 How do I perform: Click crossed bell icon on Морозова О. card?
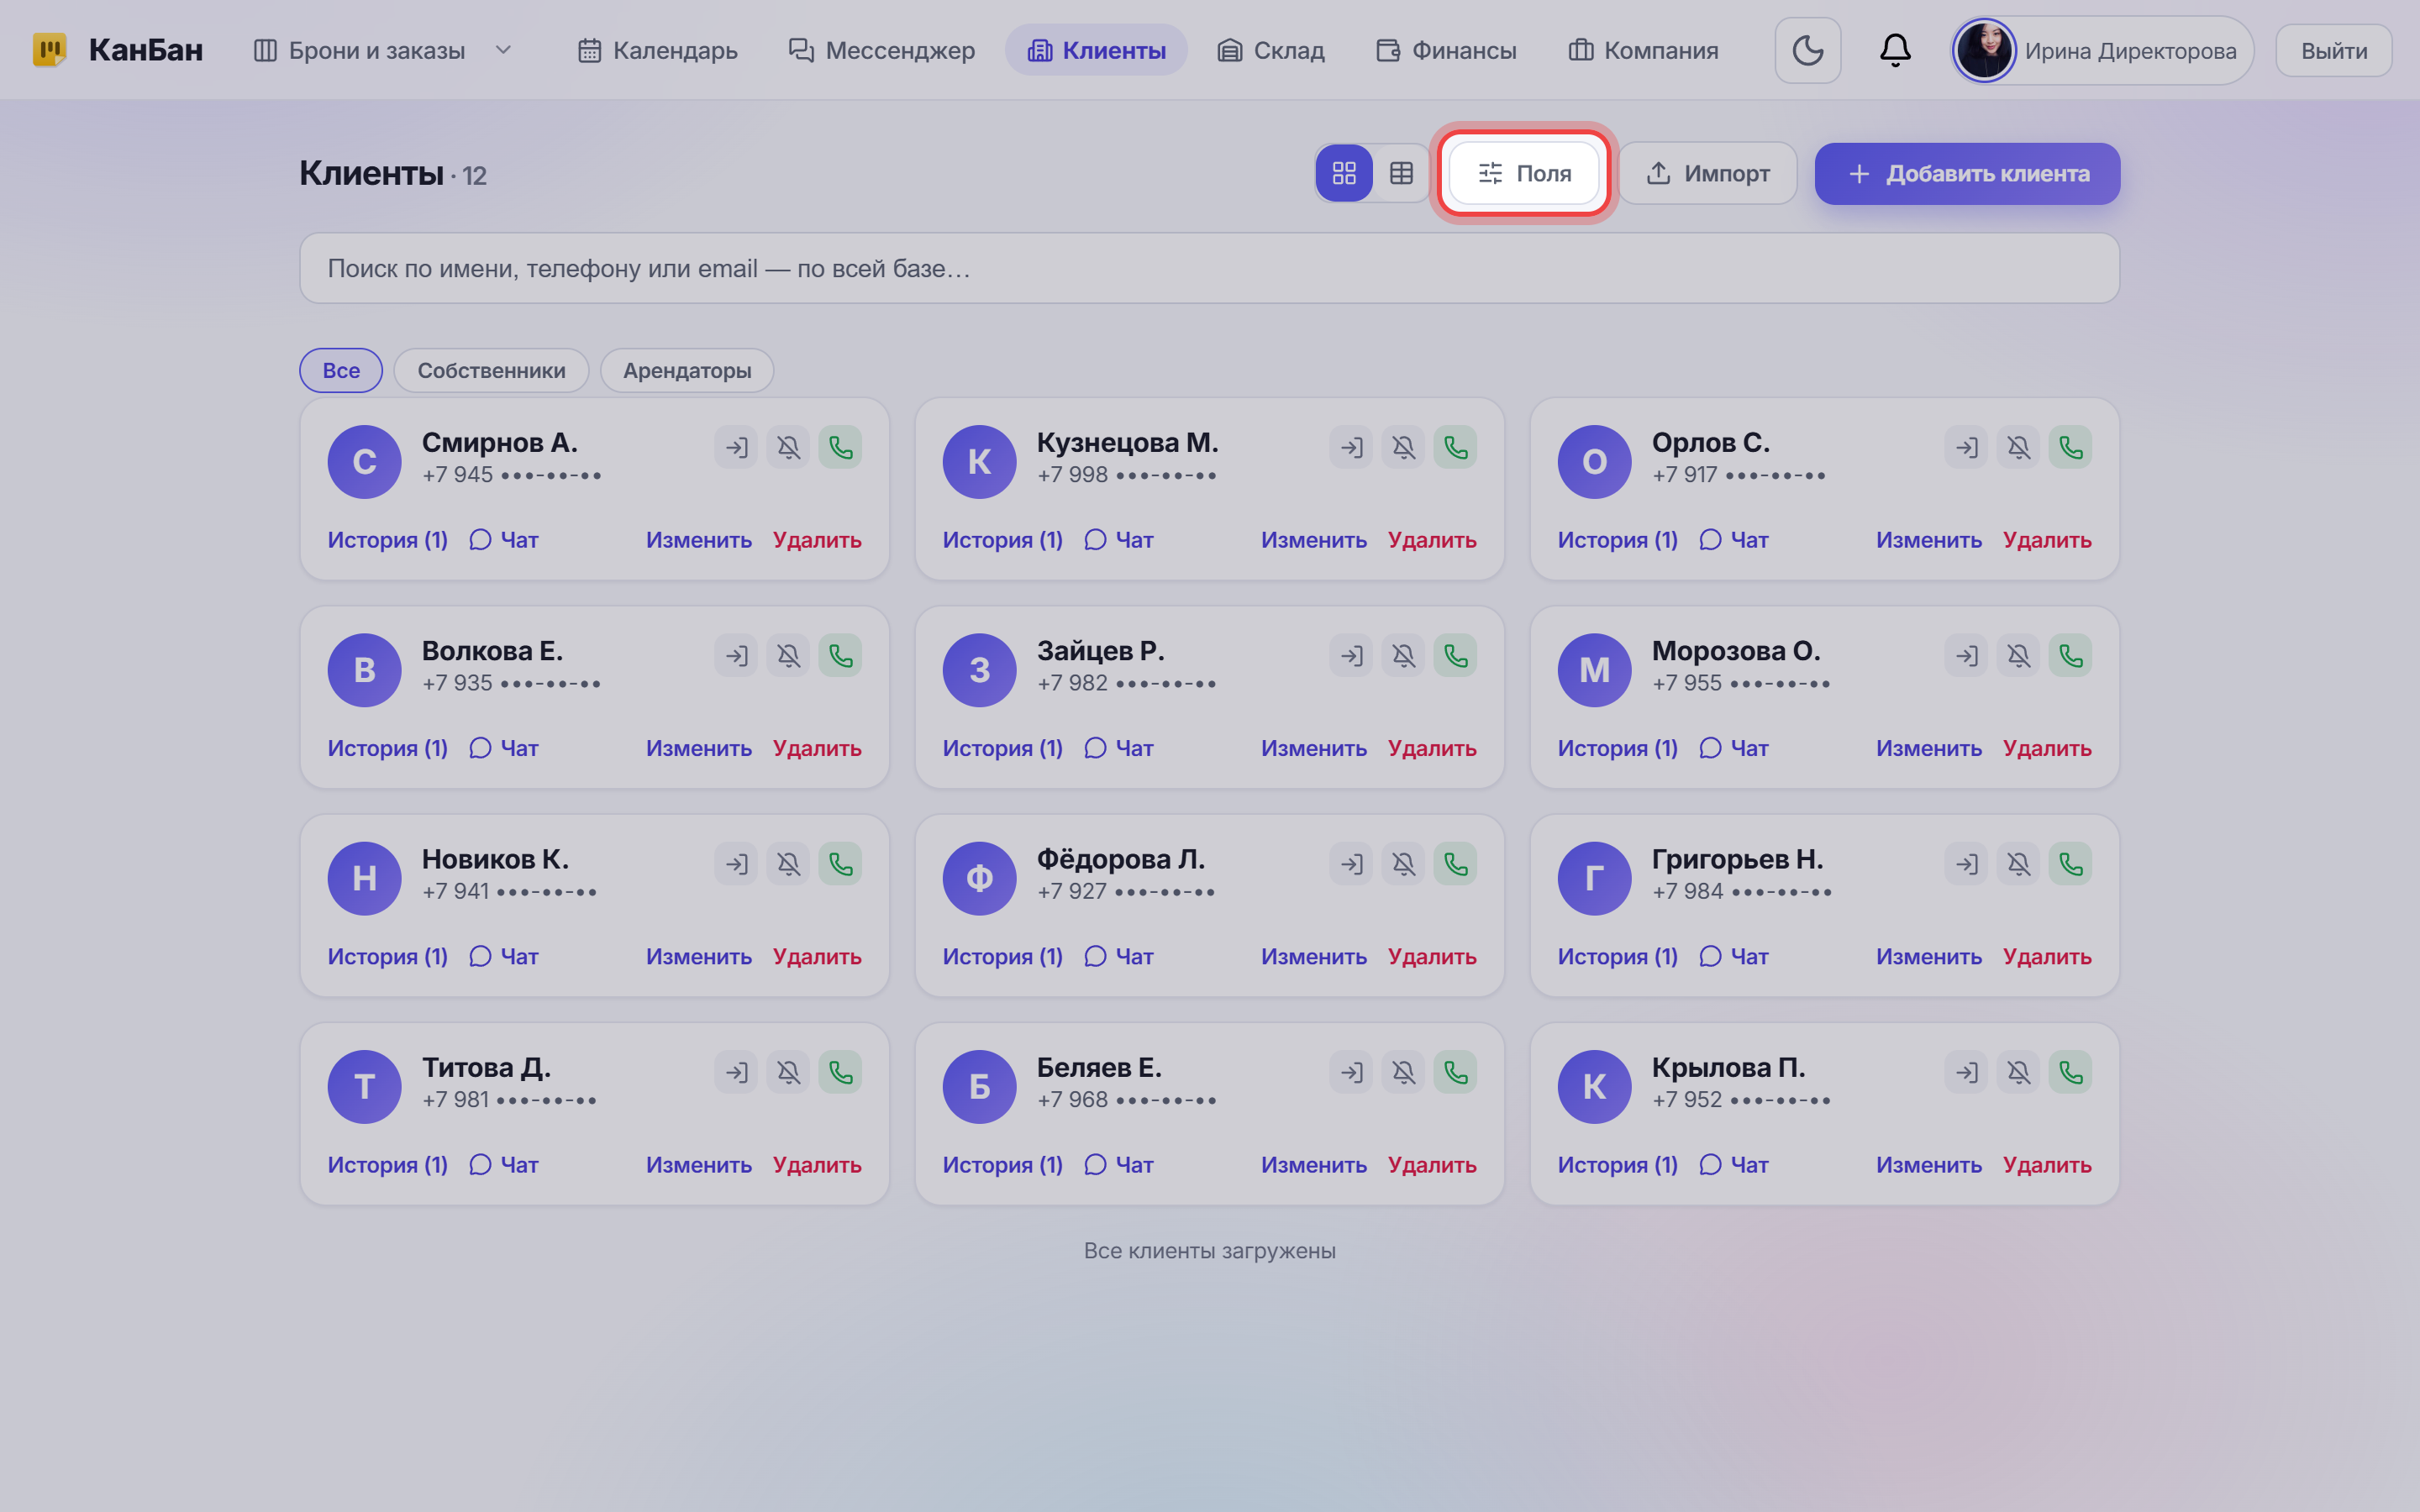tap(2018, 656)
